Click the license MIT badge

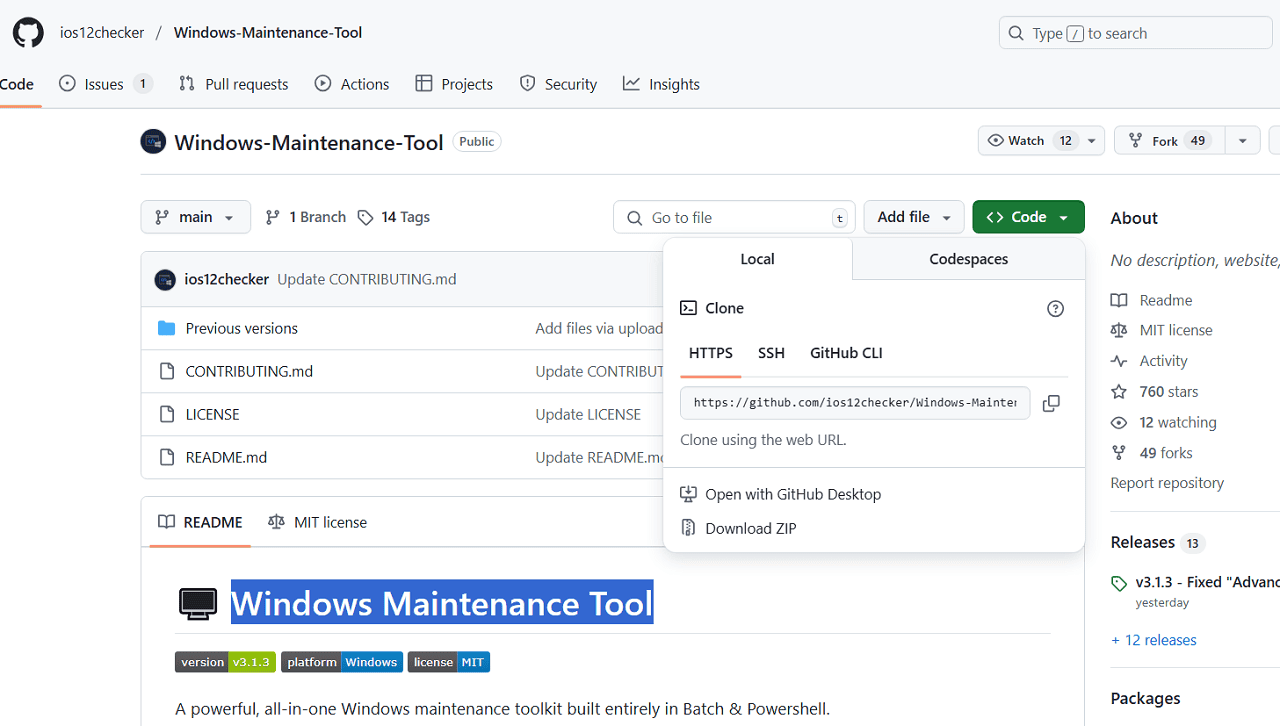click(449, 662)
